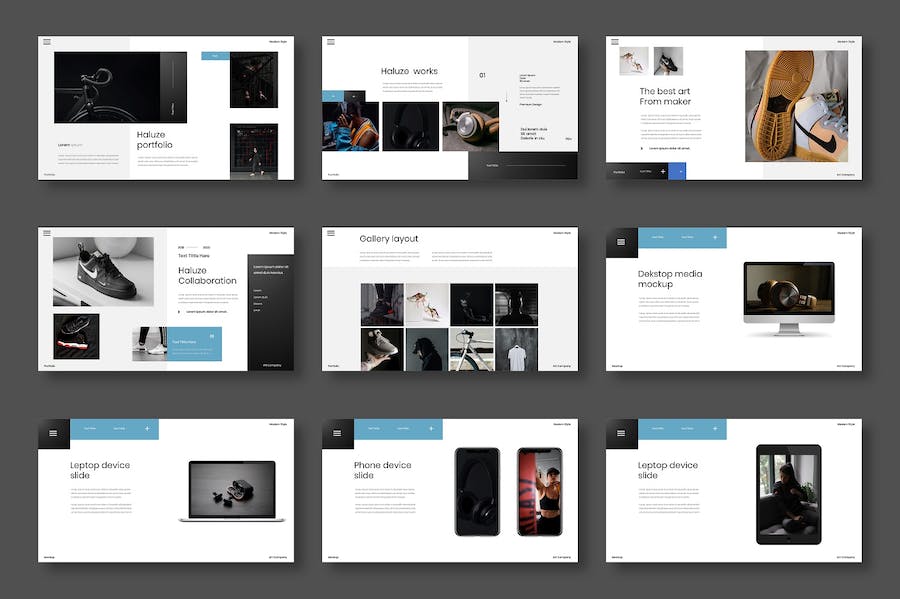The height and width of the screenshot is (599, 900).
Task: Click the "Haluze portfolio" title text
Action: pos(154,140)
